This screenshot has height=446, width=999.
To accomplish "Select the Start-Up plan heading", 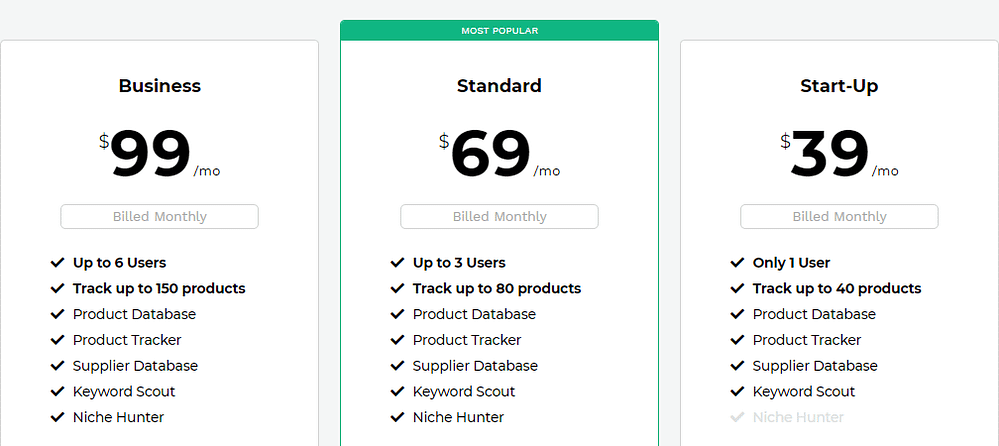I will pos(839,86).
